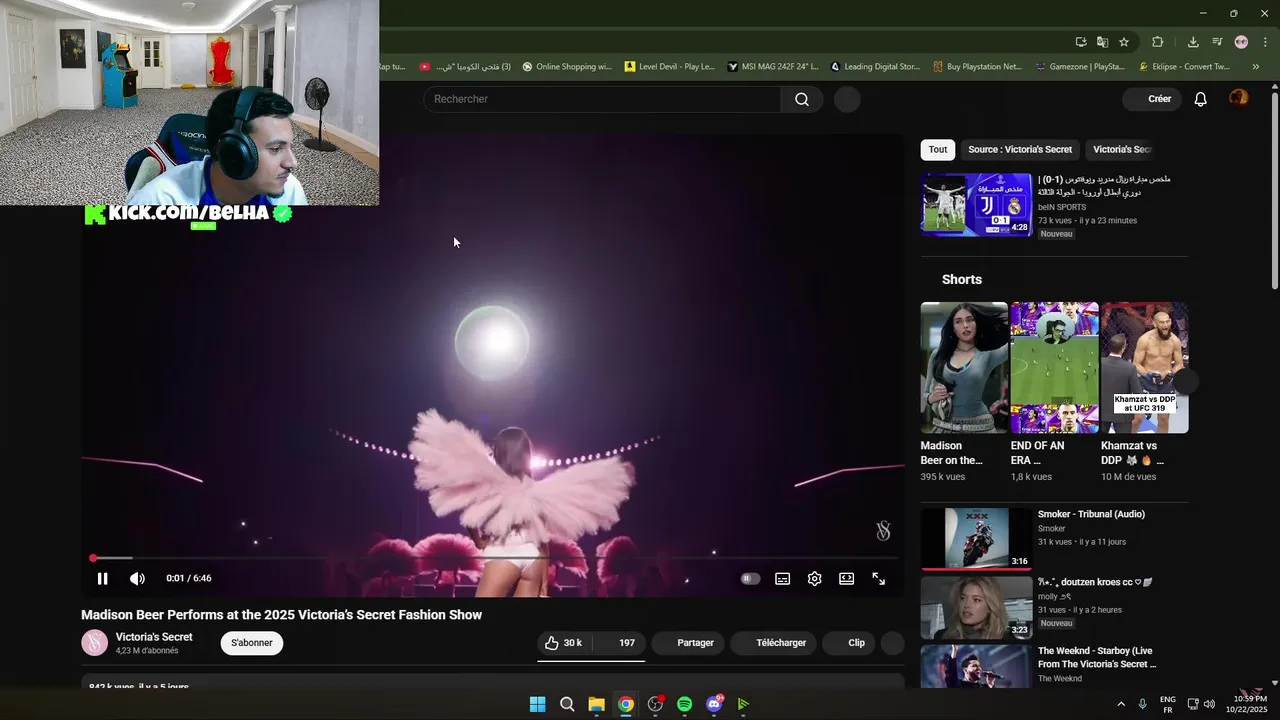Open the END OF AN ERA short
1280x720 pixels.
click(x=1054, y=367)
